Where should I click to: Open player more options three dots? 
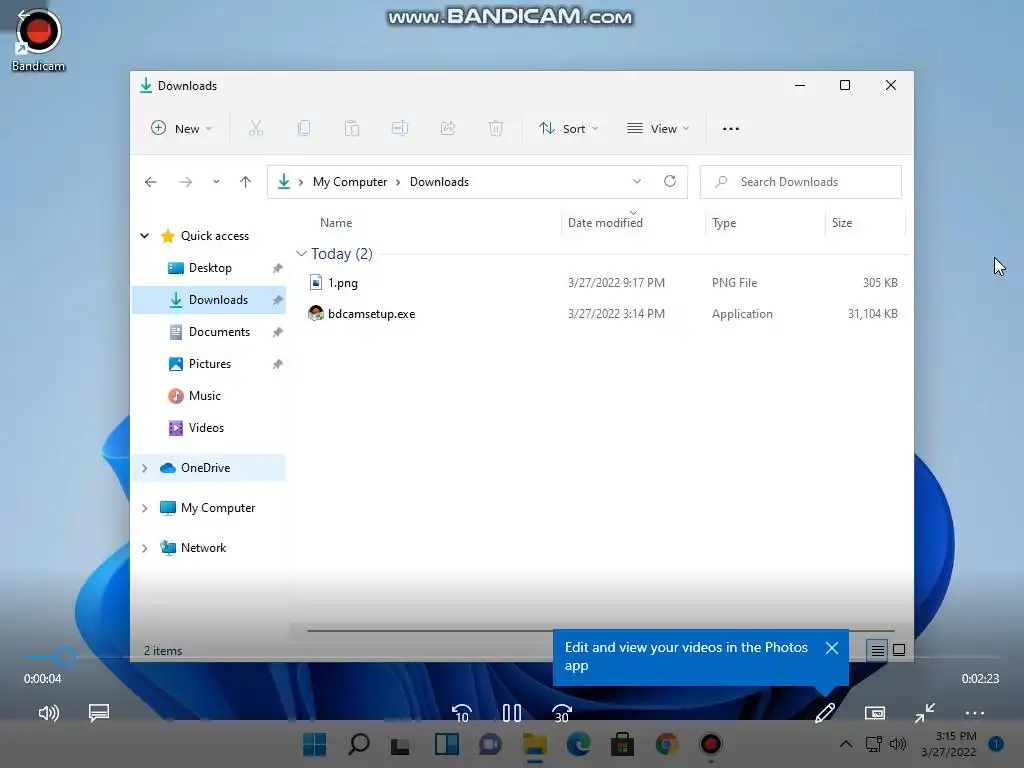974,713
